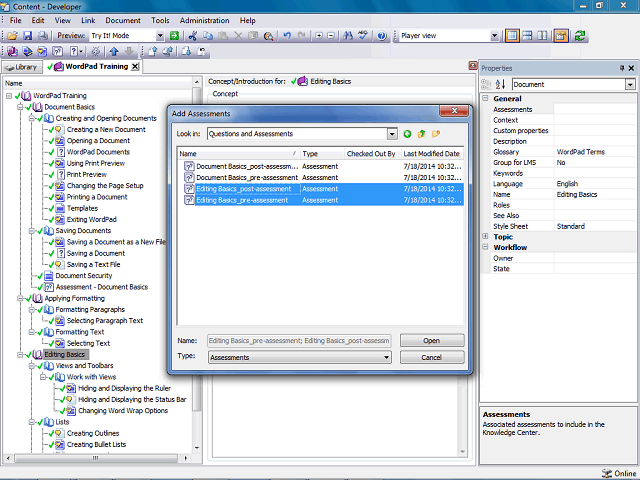Open the Properties Document dropdown
Viewport: 640px width, 480px height.
pyautogui.click(x=630, y=84)
